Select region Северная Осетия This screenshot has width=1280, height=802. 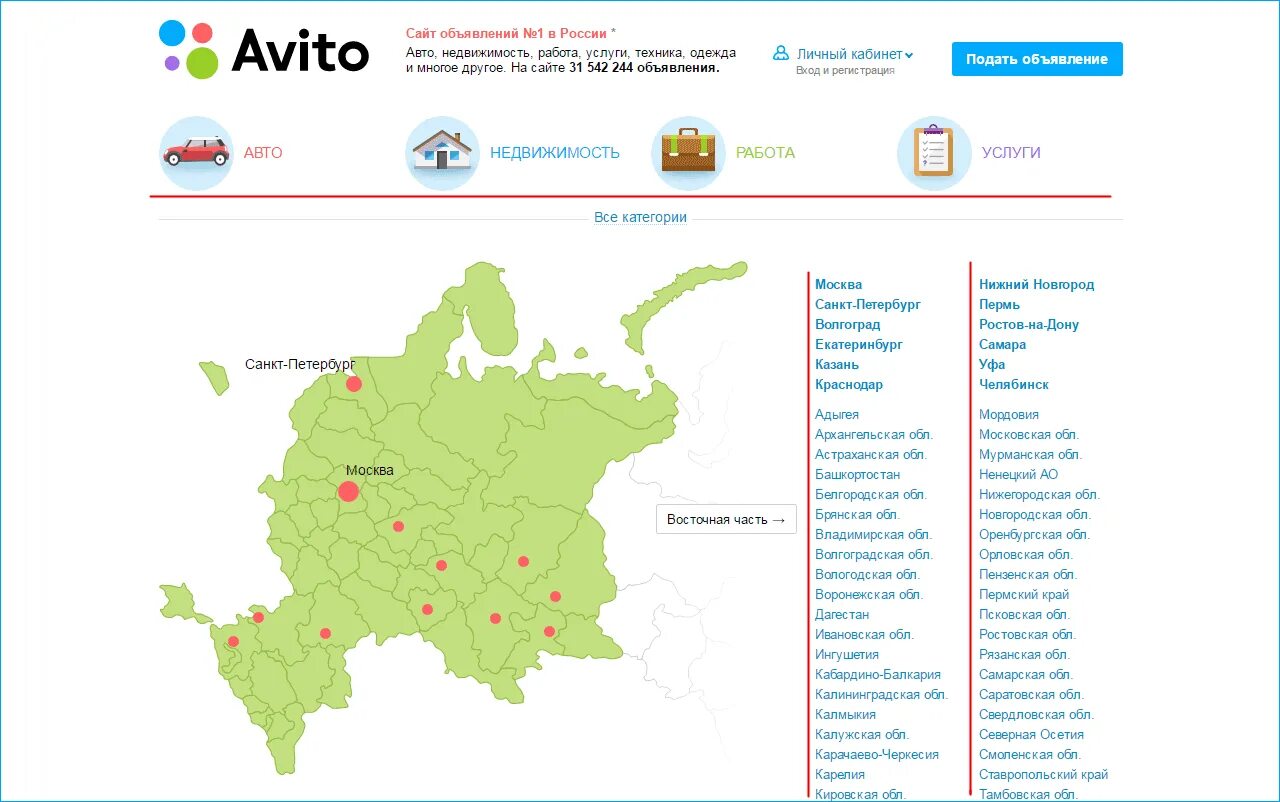1032,734
